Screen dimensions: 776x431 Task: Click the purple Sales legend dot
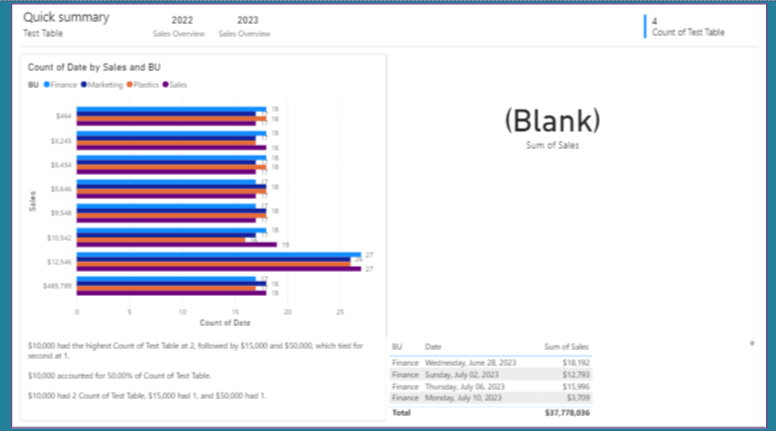point(167,85)
